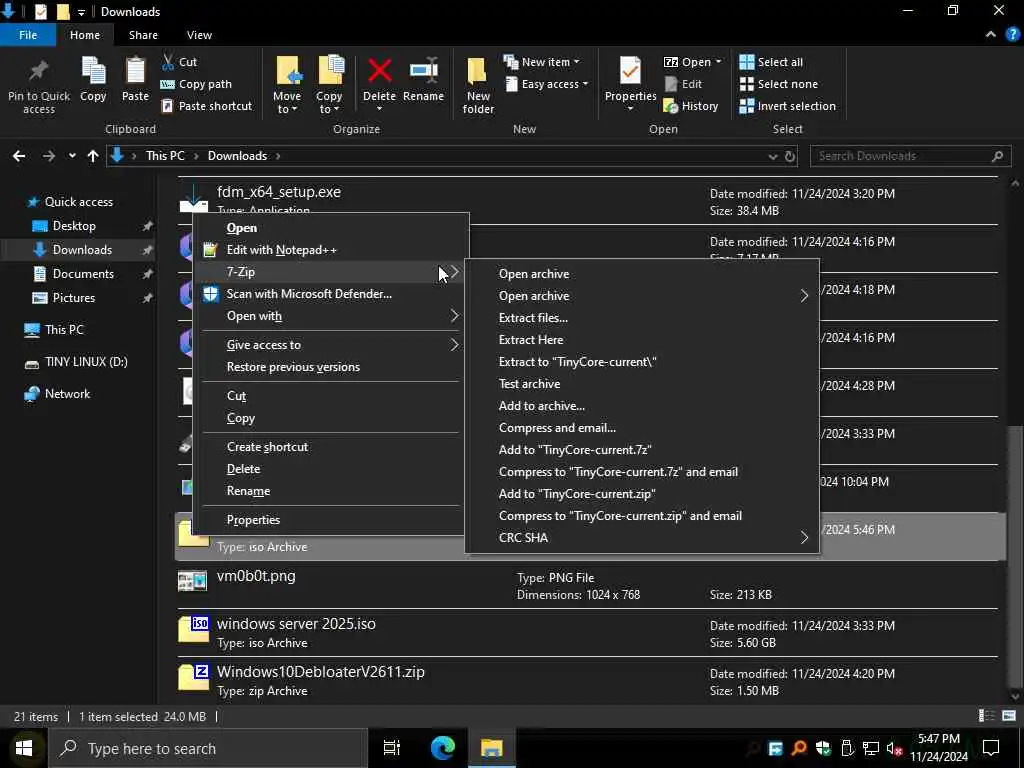The height and width of the screenshot is (768, 1024).
Task: Click Invert selection in ribbon
Action: (x=787, y=106)
